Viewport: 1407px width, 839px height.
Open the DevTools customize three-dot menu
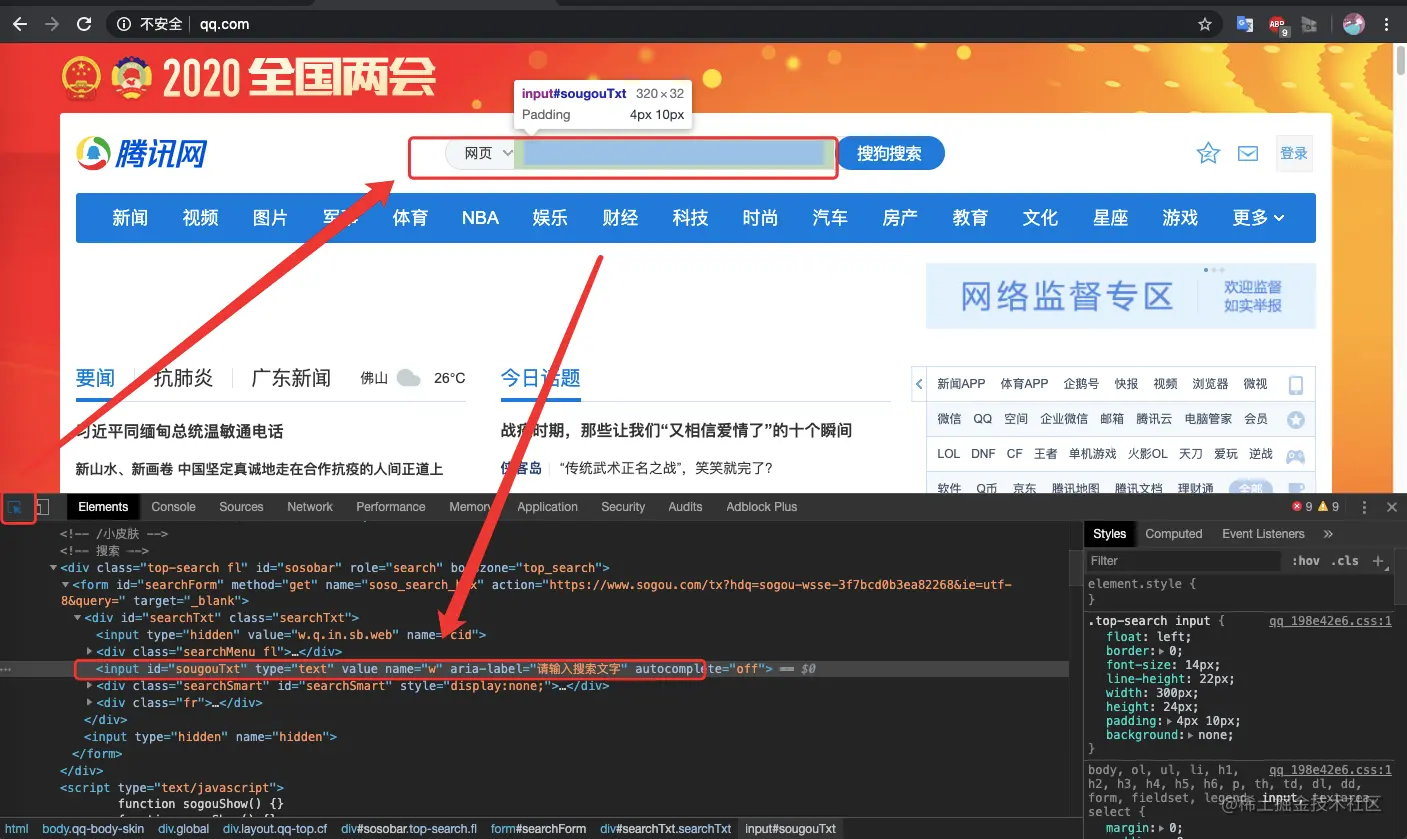(1364, 507)
